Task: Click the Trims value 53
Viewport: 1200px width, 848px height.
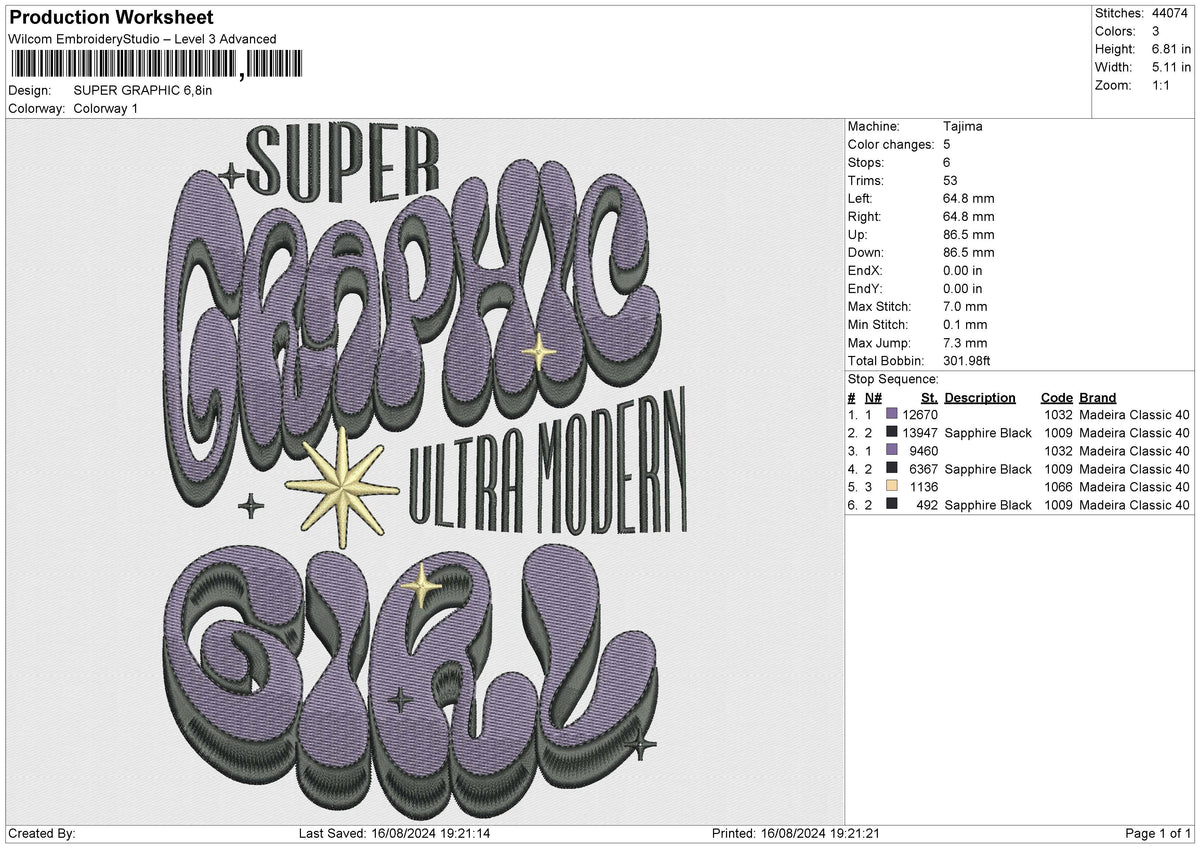Action: click(950, 181)
